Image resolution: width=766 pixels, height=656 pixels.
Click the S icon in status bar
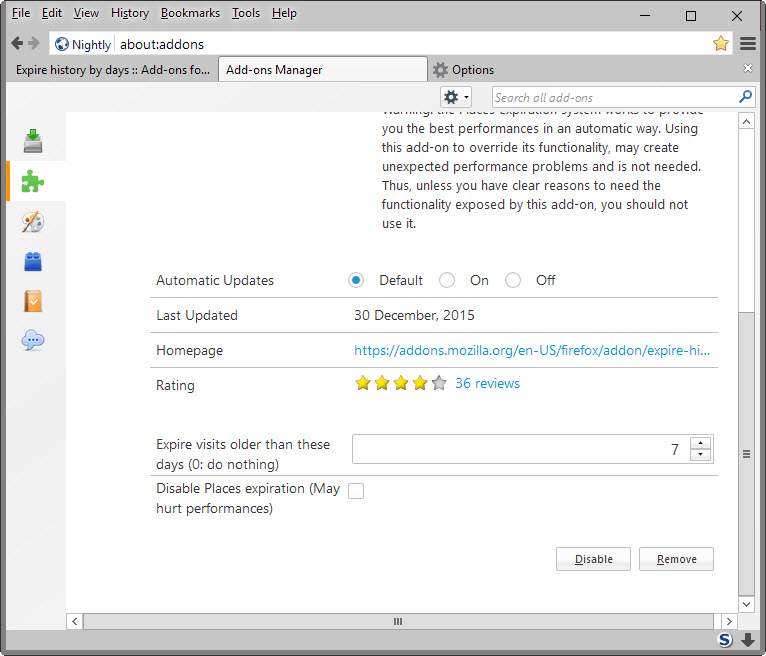tap(725, 639)
